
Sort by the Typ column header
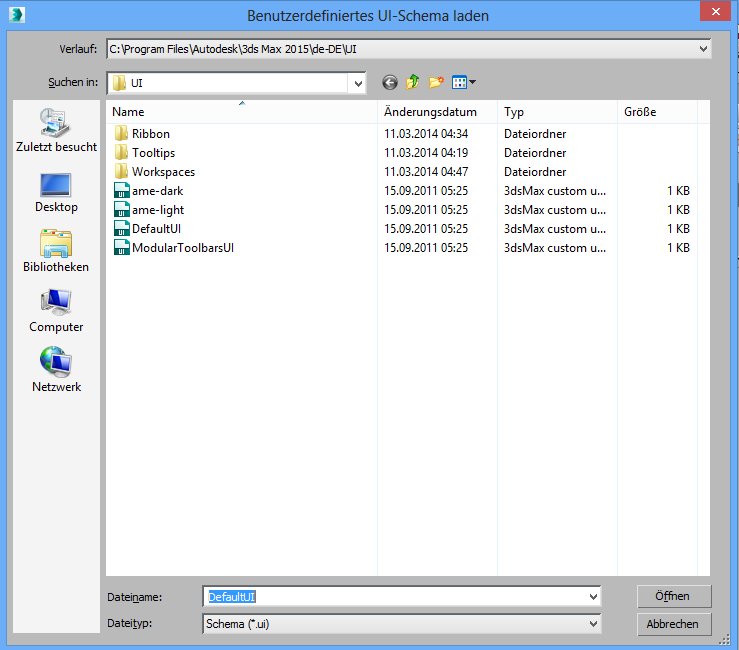coord(558,112)
